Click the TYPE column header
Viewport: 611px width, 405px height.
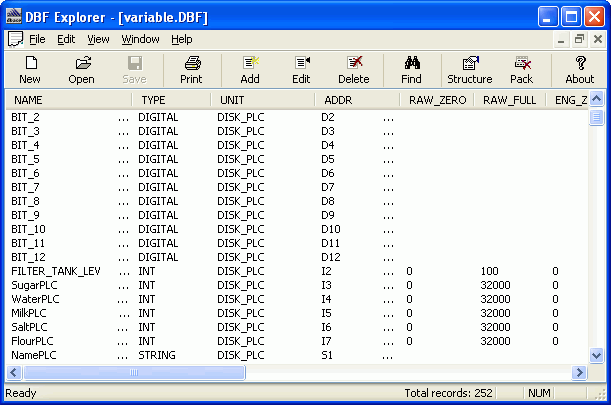click(x=171, y=100)
